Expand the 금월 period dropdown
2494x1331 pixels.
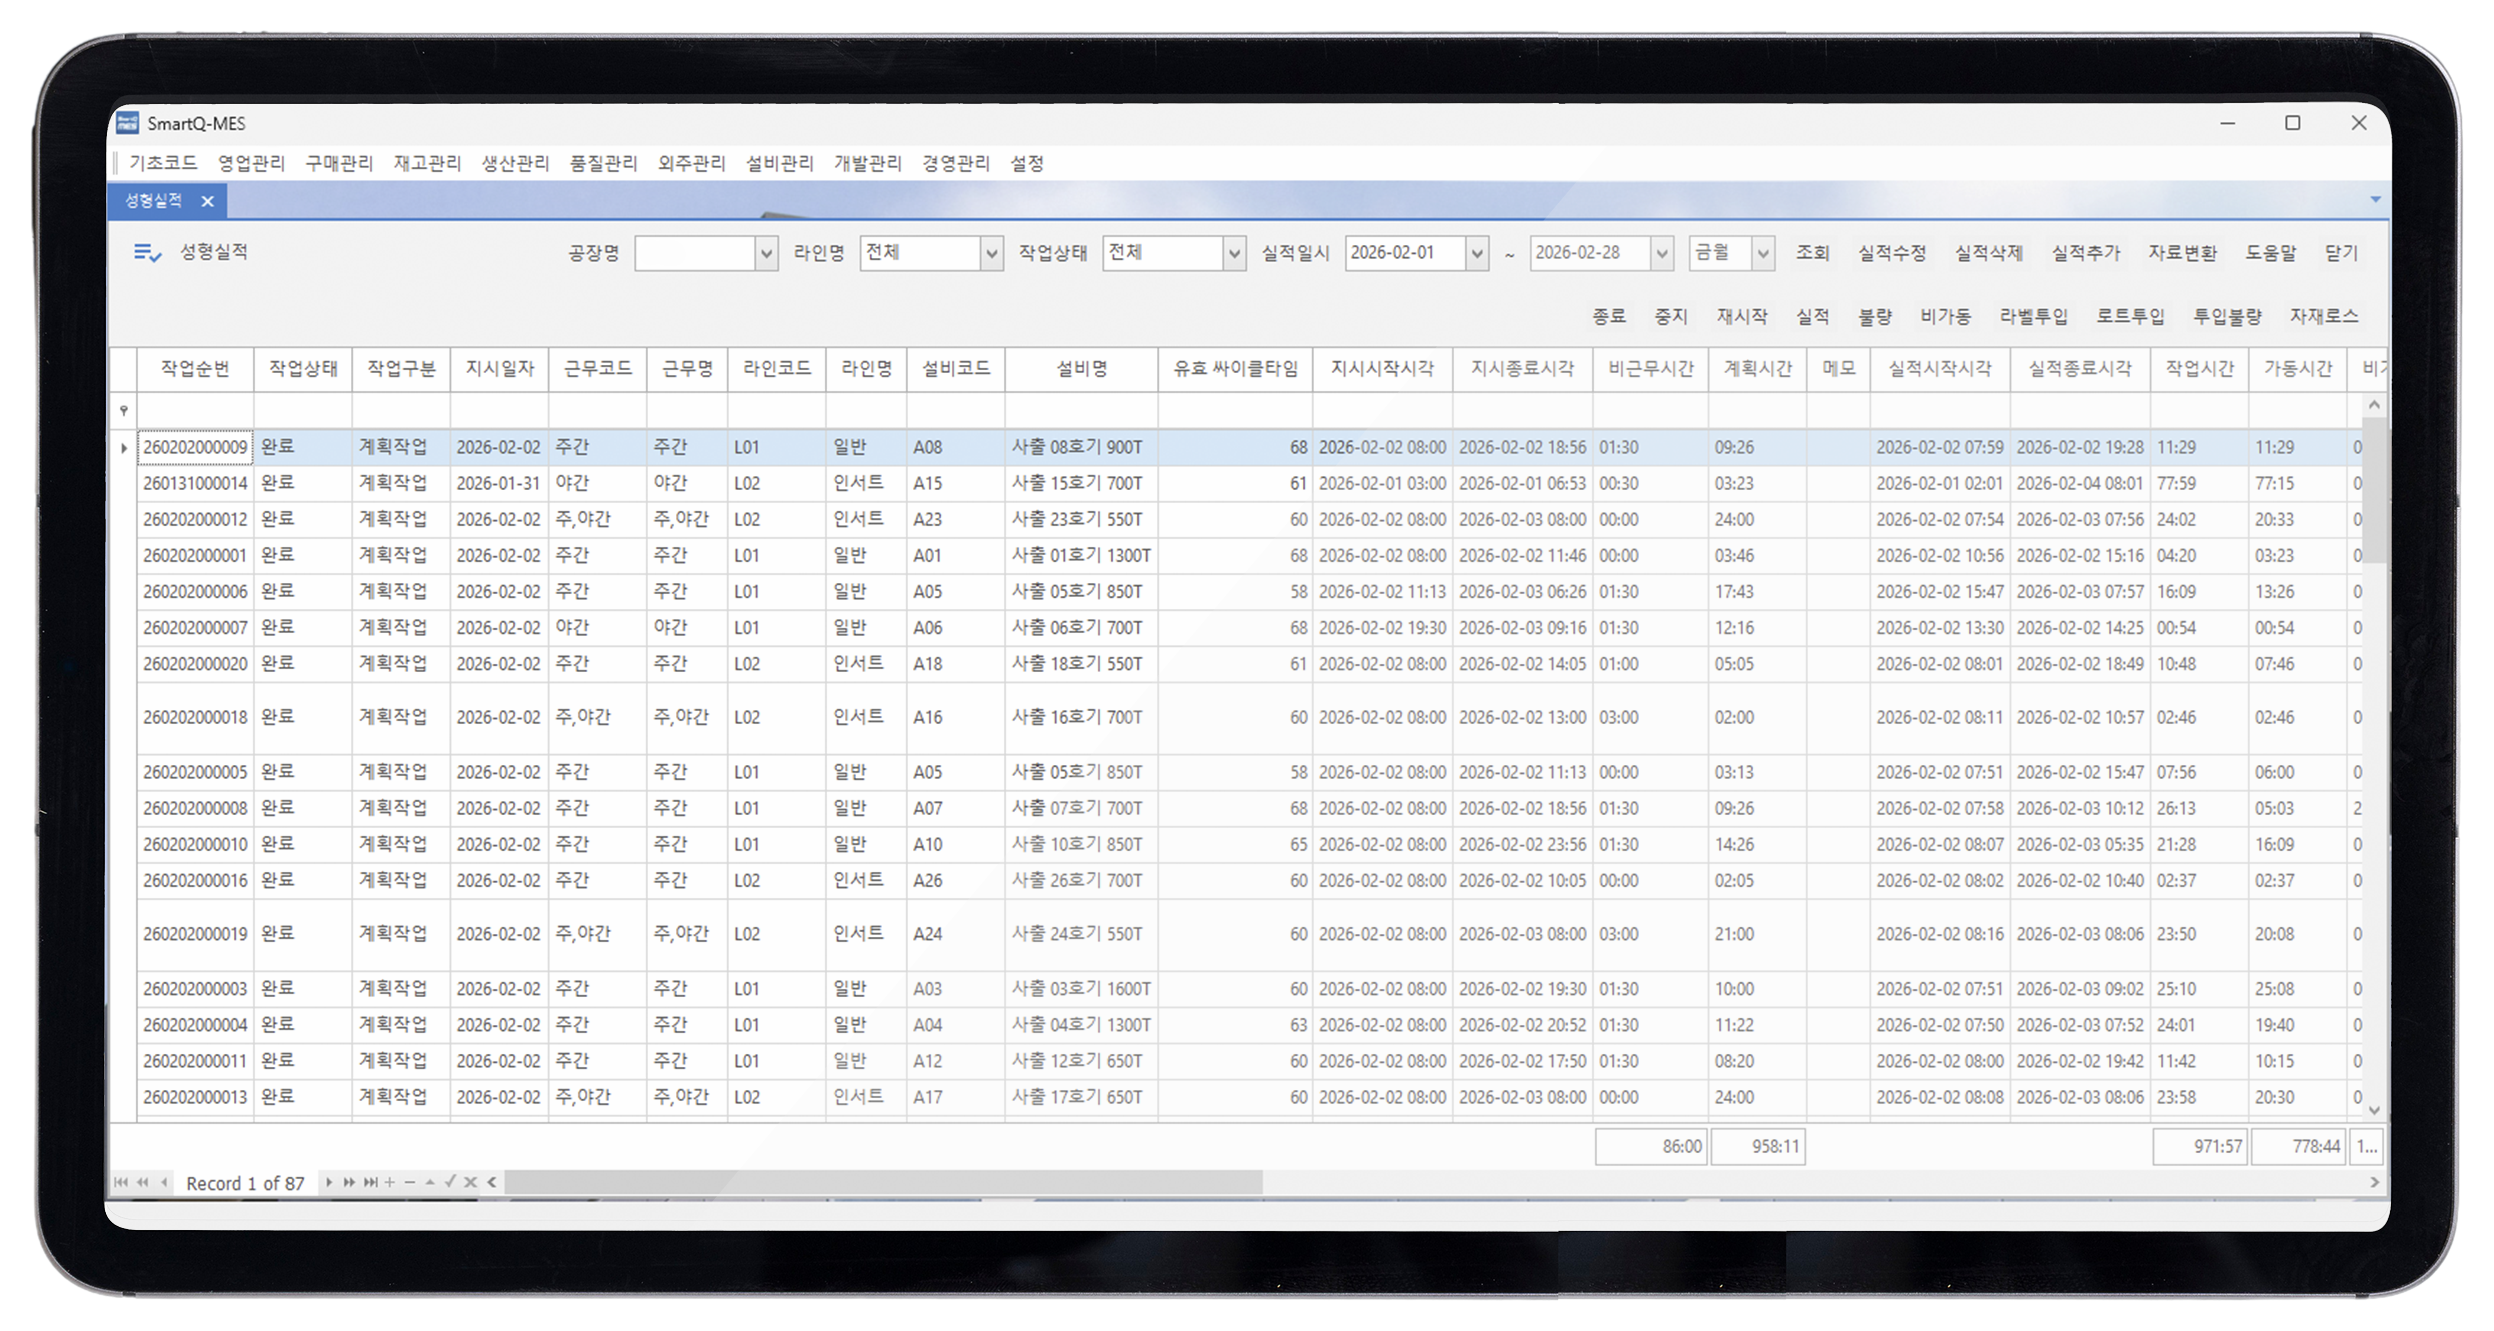(1763, 254)
